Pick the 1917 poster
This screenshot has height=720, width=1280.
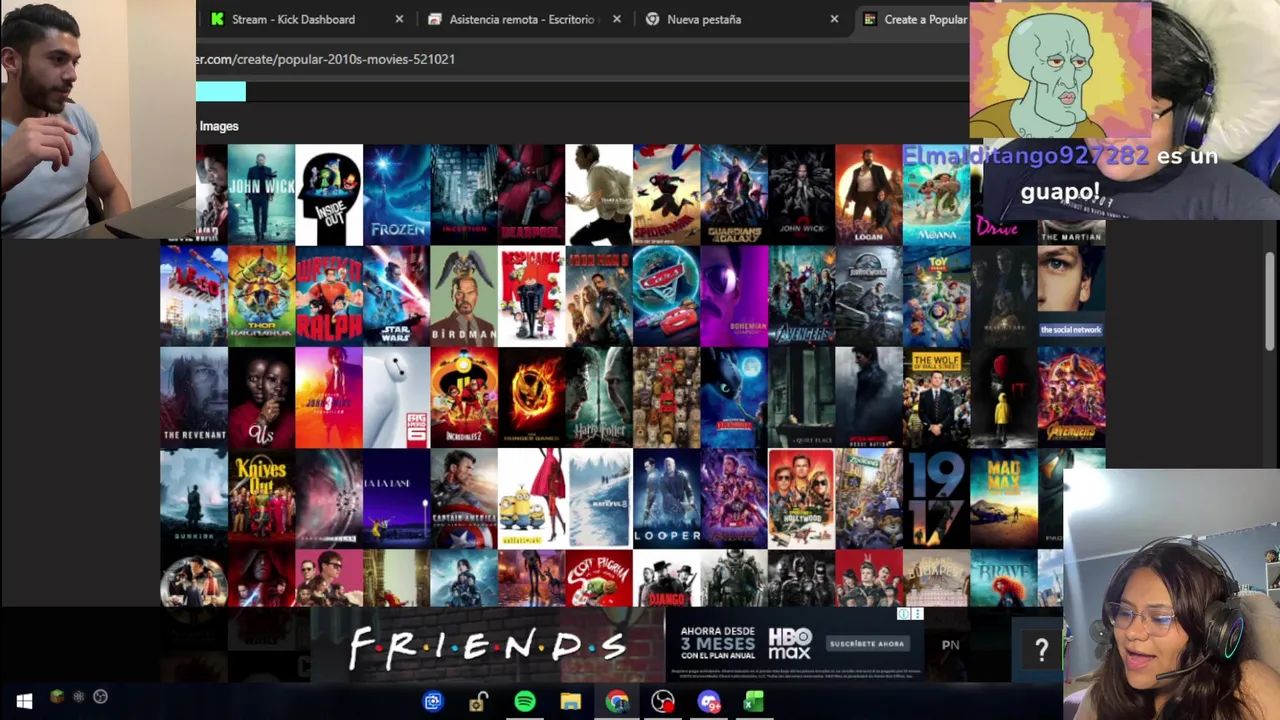[936, 498]
